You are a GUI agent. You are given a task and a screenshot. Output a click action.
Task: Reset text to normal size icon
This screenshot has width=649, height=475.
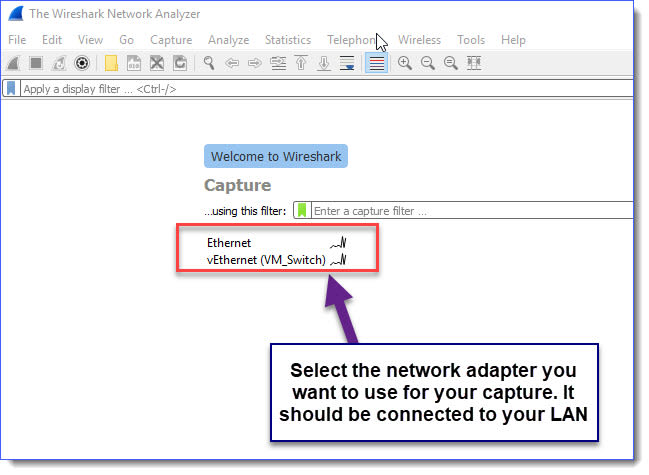450,63
